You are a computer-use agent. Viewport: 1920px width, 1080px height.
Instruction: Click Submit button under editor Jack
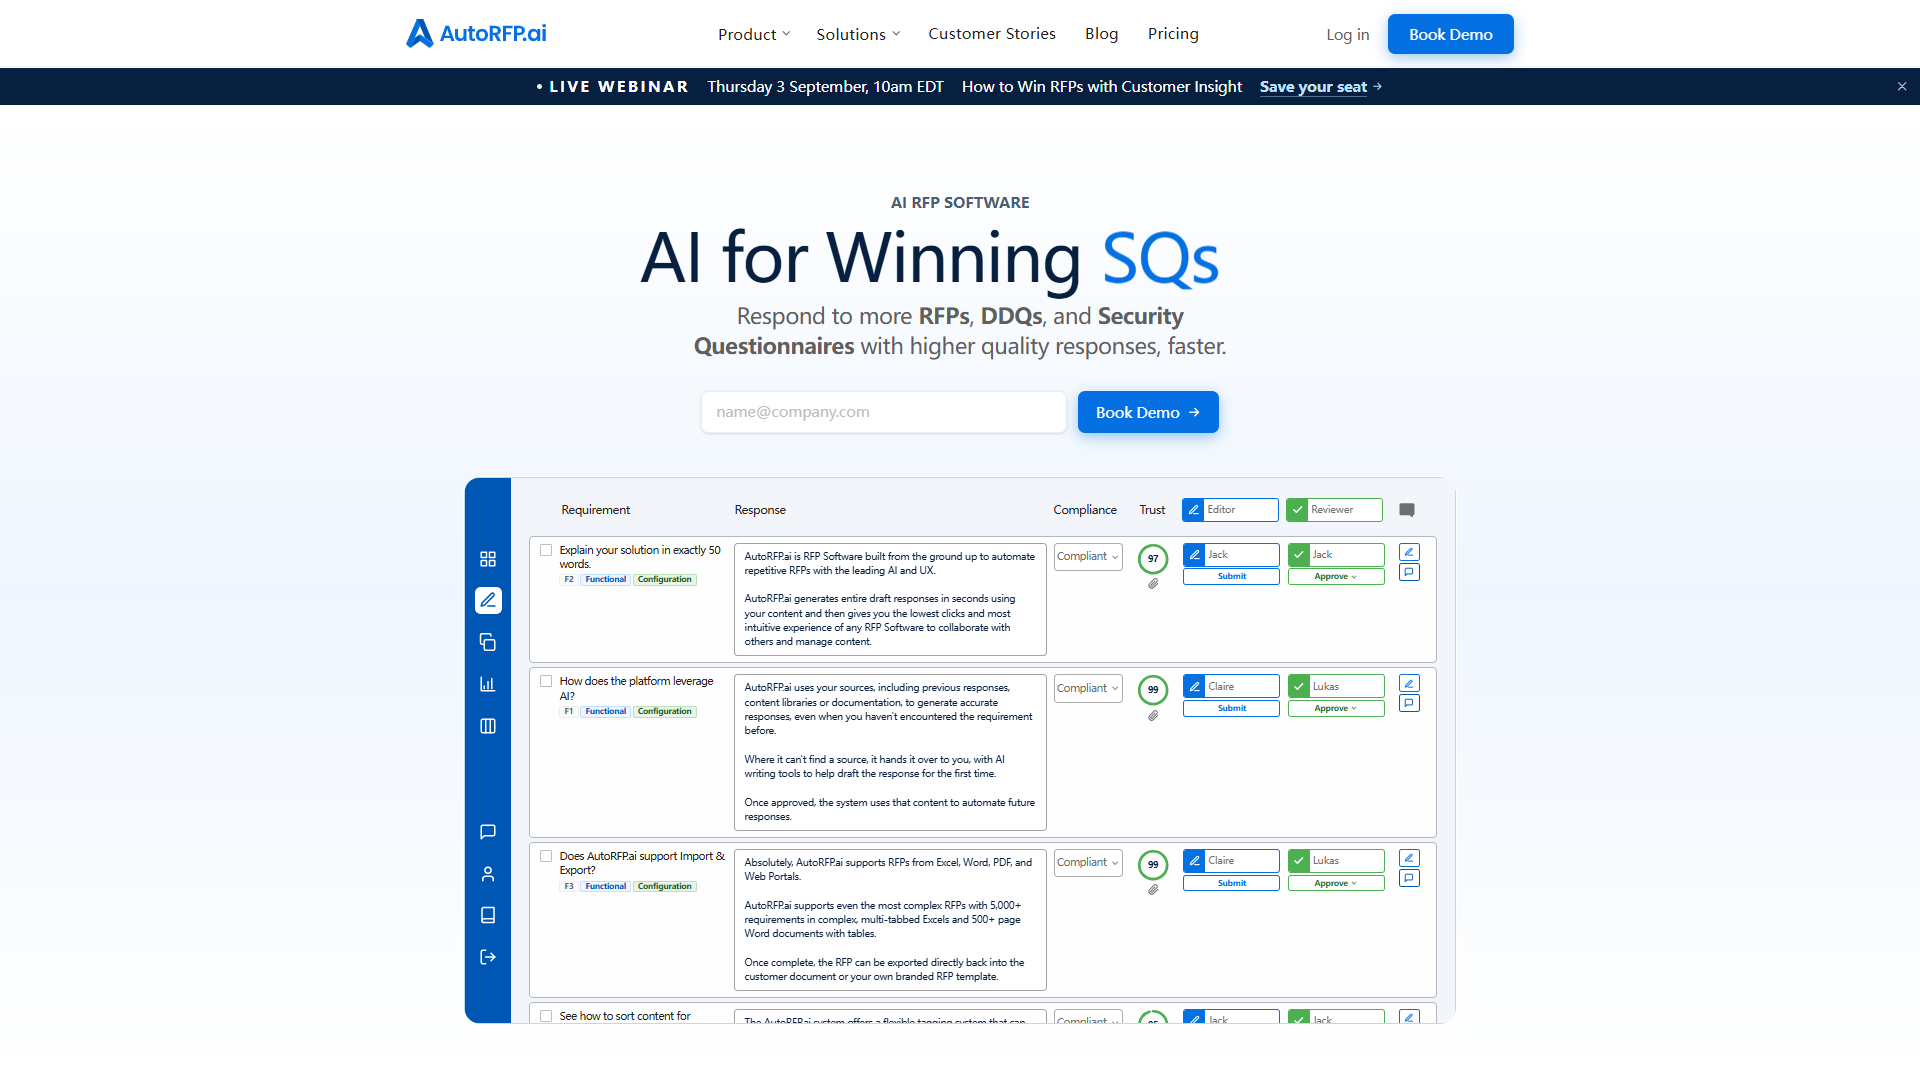[1231, 577]
